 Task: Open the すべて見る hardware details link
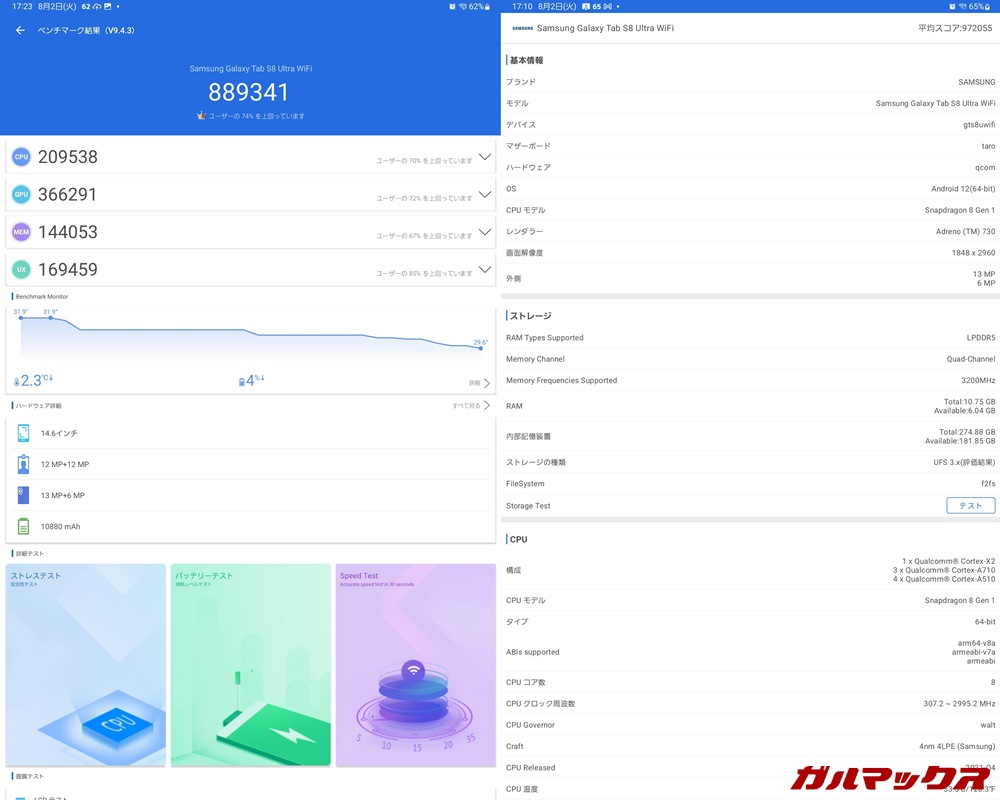coord(472,406)
